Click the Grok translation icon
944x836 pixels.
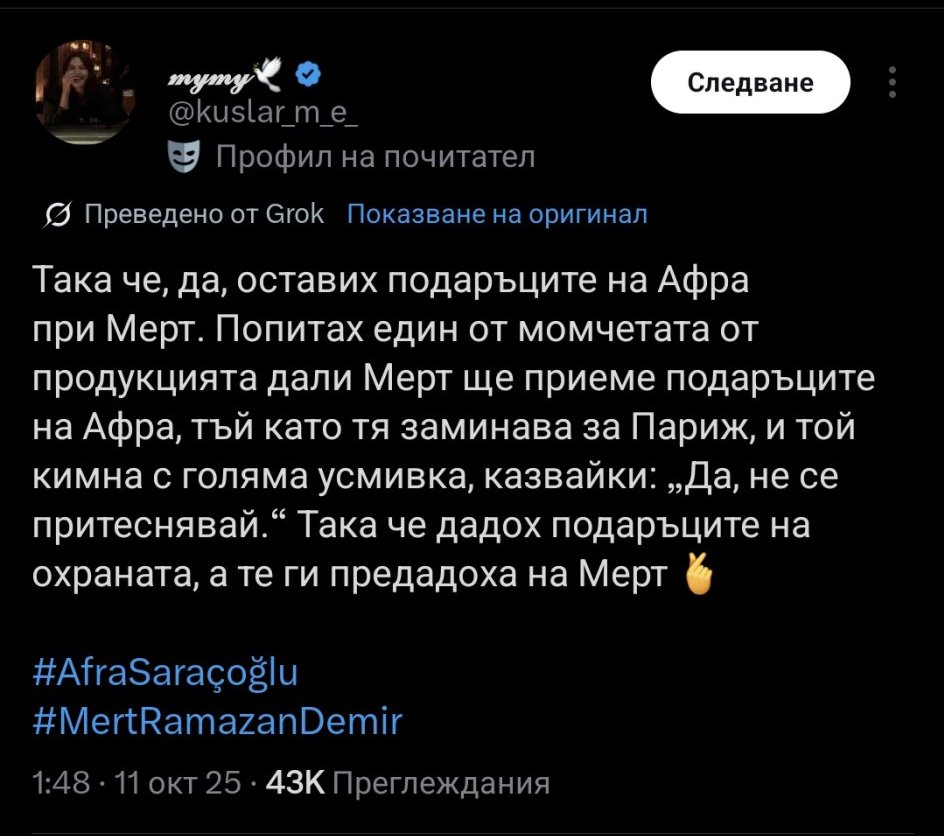point(58,214)
